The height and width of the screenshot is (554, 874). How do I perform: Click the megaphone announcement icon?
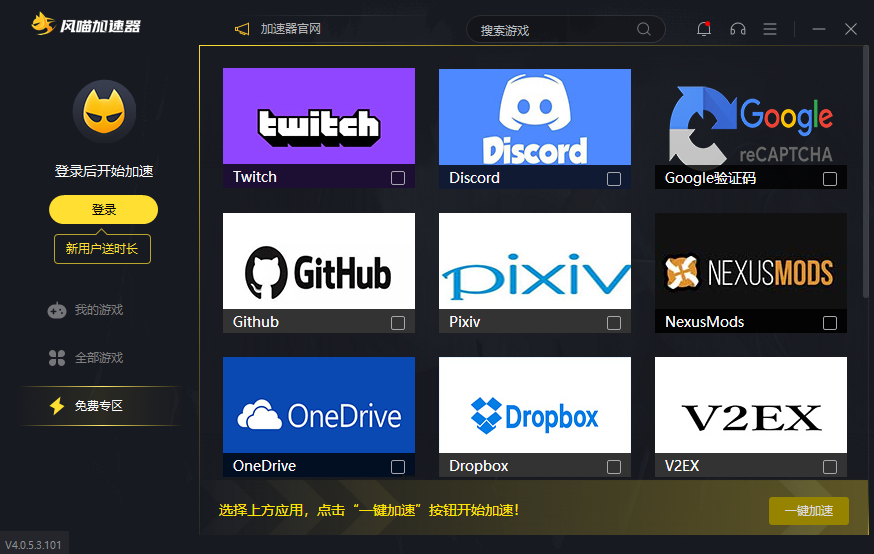point(241,29)
